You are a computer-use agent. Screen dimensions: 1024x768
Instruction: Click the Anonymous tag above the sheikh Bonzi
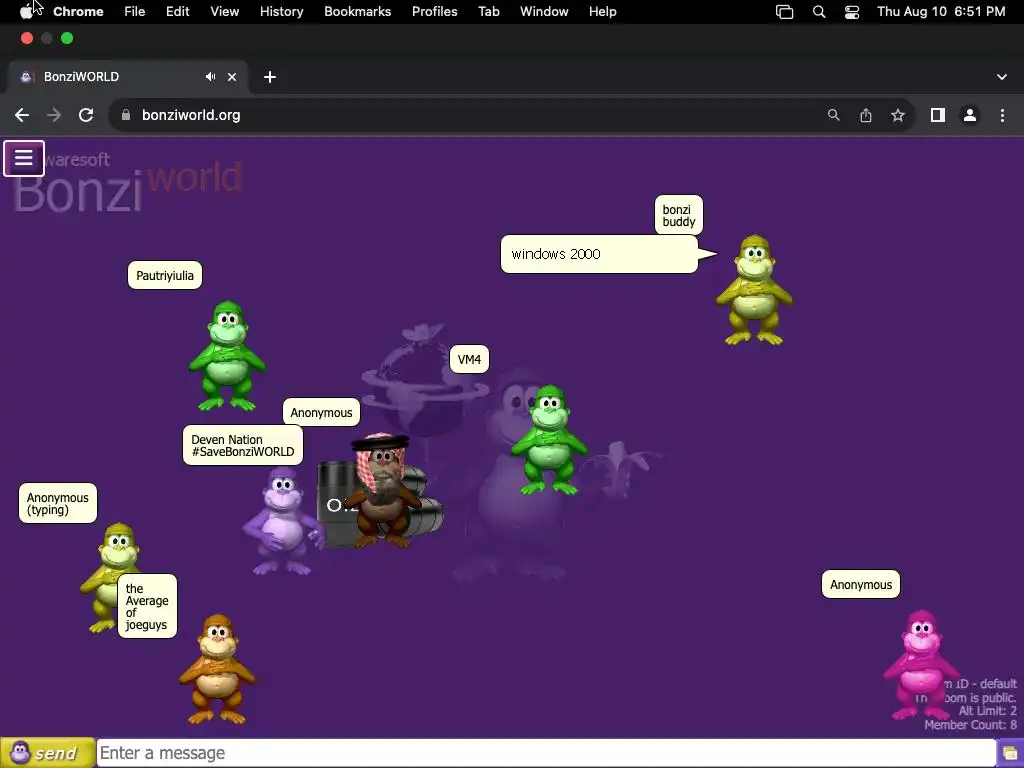[x=321, y=413]
